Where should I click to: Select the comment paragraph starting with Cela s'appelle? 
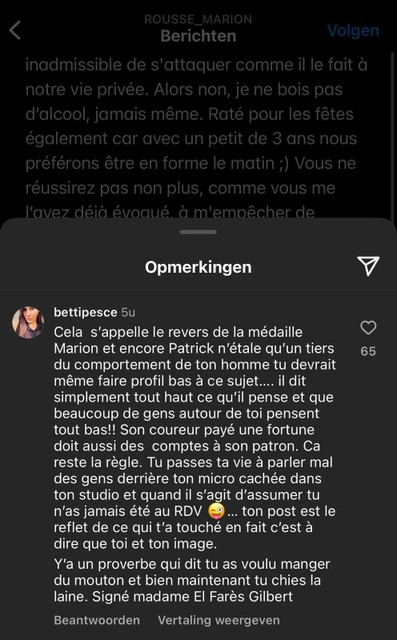click(195, 438)
